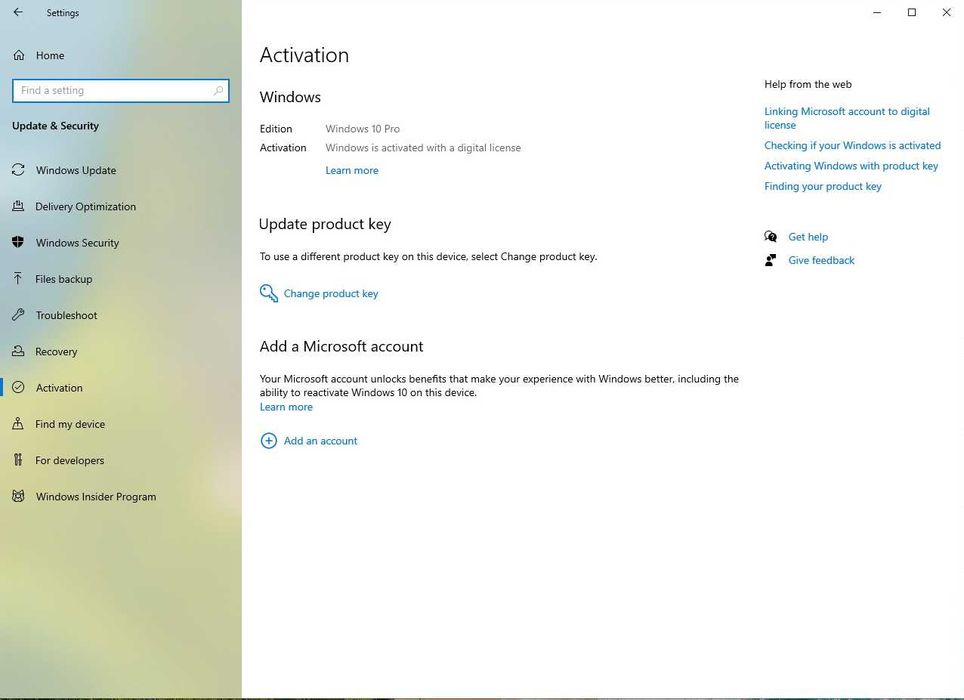Click the Home house icon
The height and width of the screenshot is (700, 964).
coord(19,55)
